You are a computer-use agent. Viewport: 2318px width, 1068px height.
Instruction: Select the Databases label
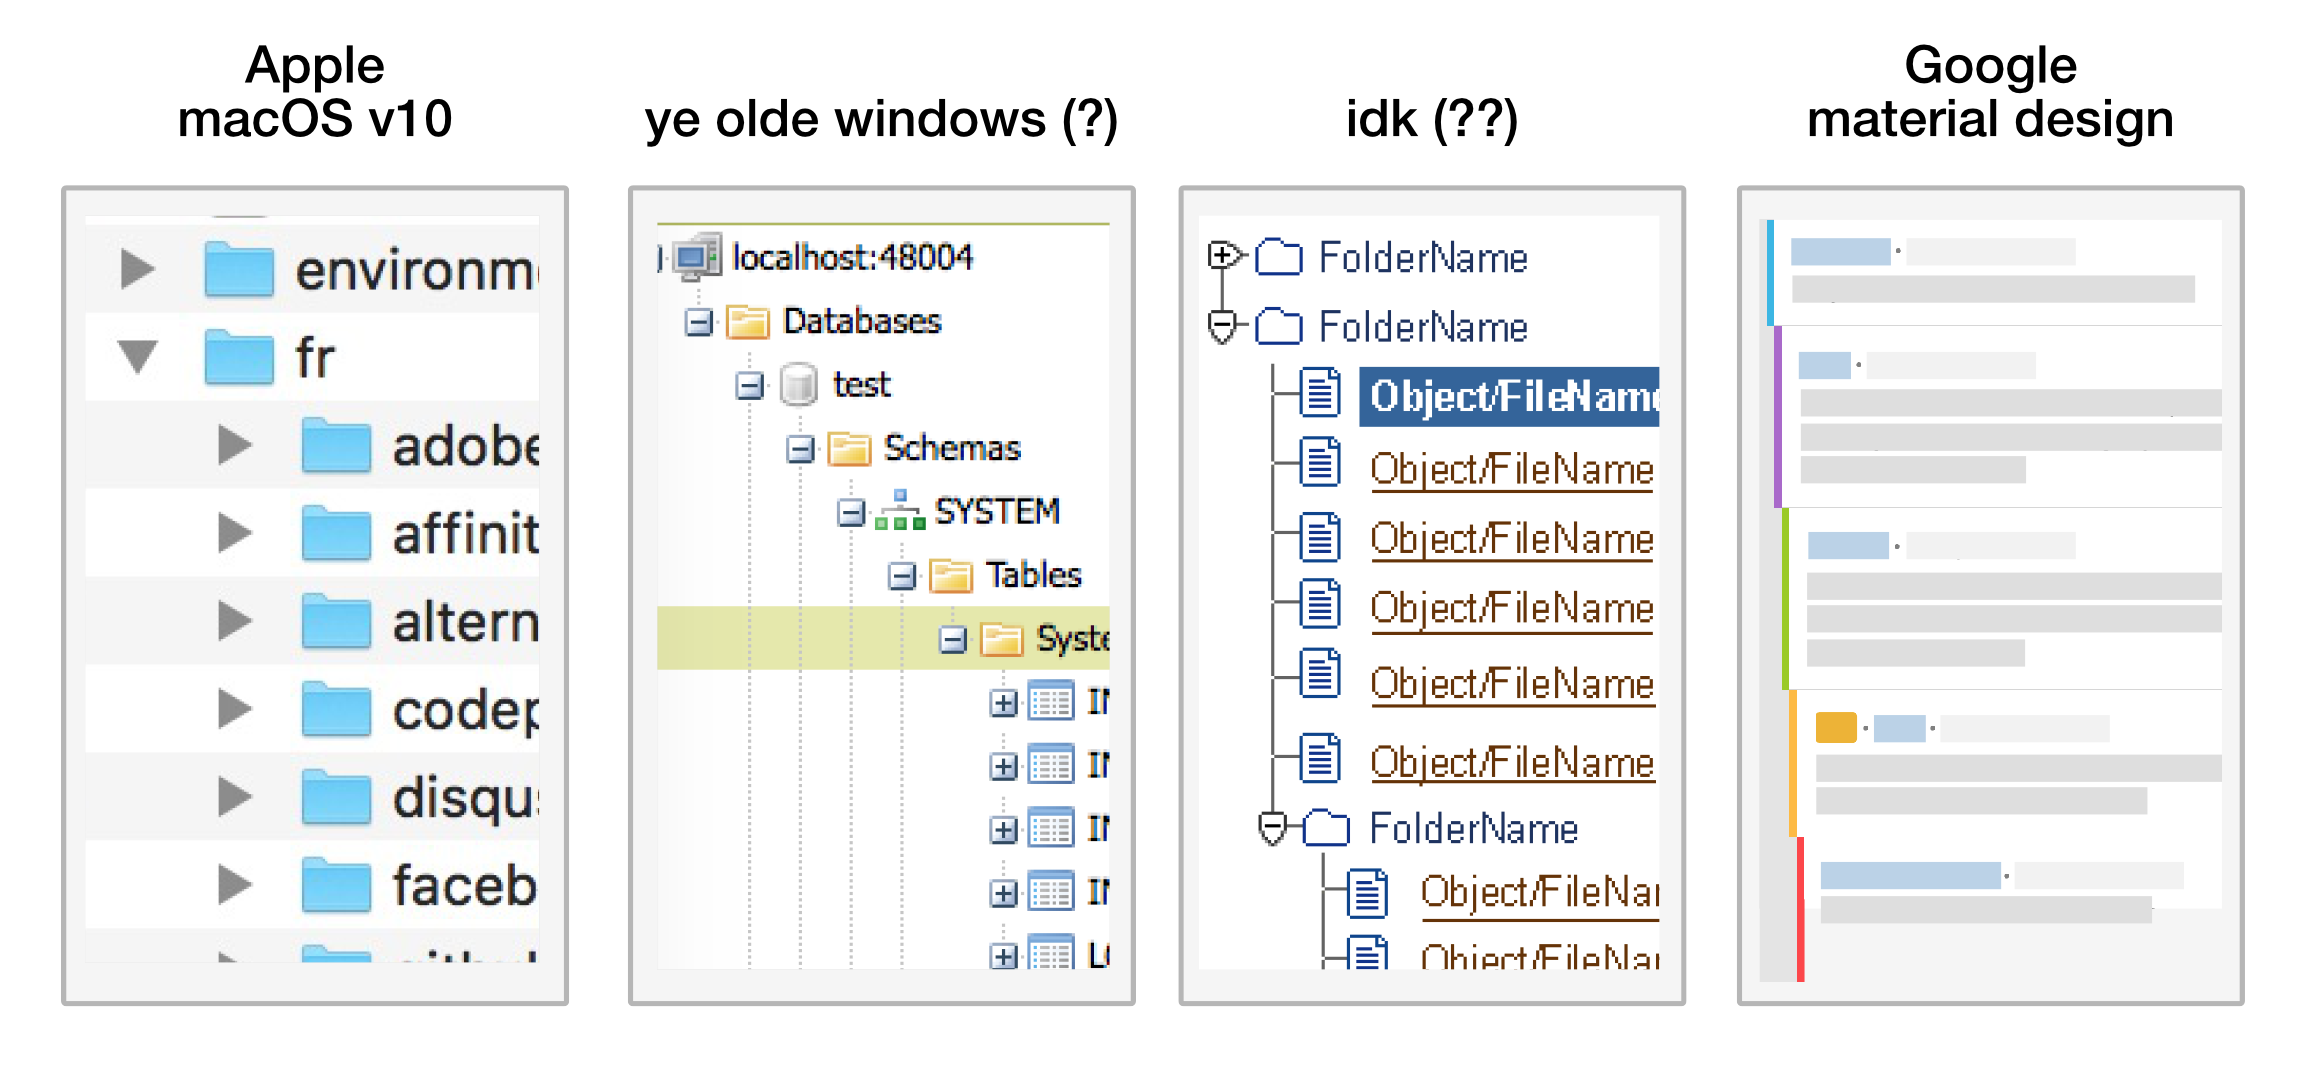[862, 321]
